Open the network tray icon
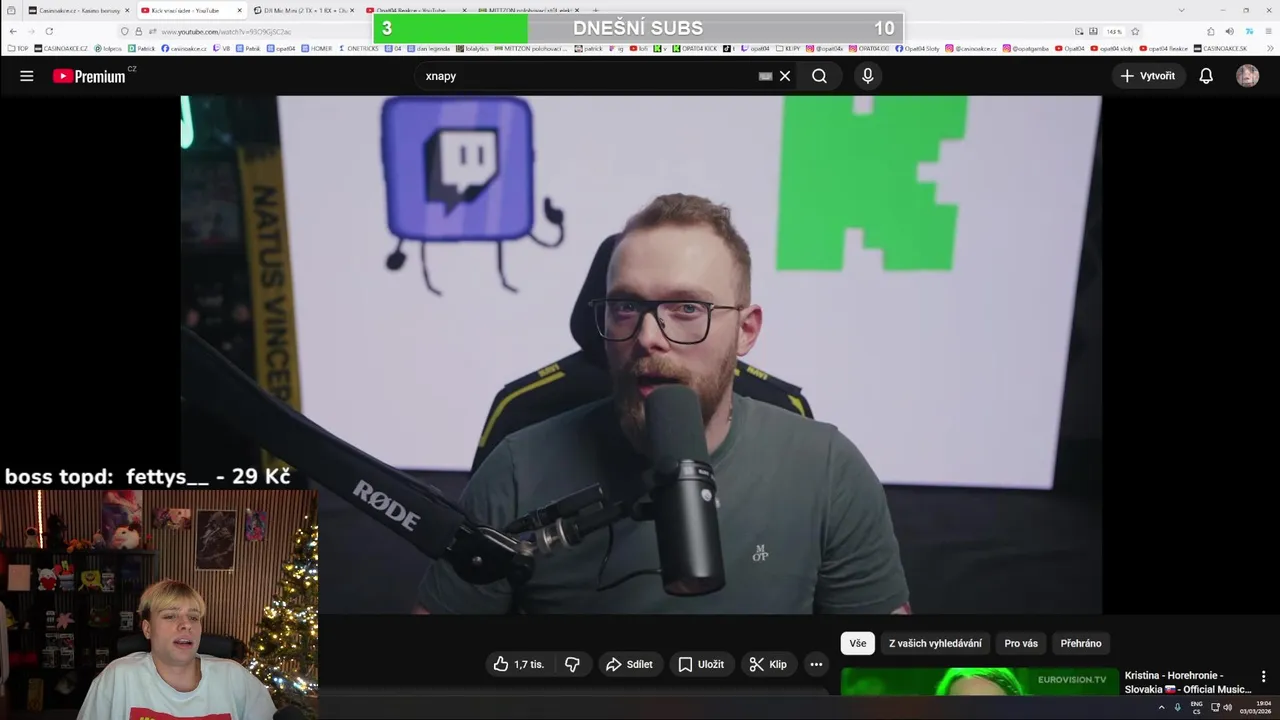 tap(1215, 707)
